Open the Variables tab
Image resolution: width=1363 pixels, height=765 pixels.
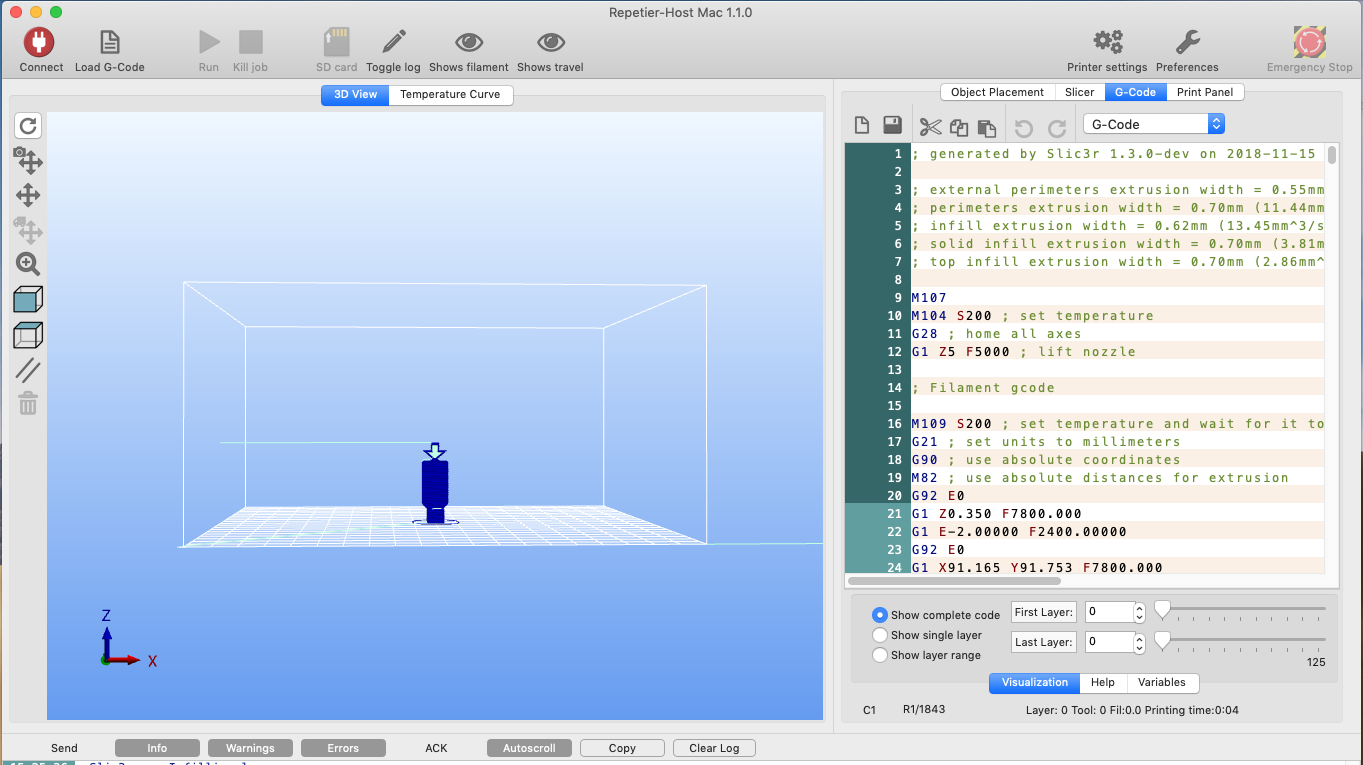(1162, 682)
